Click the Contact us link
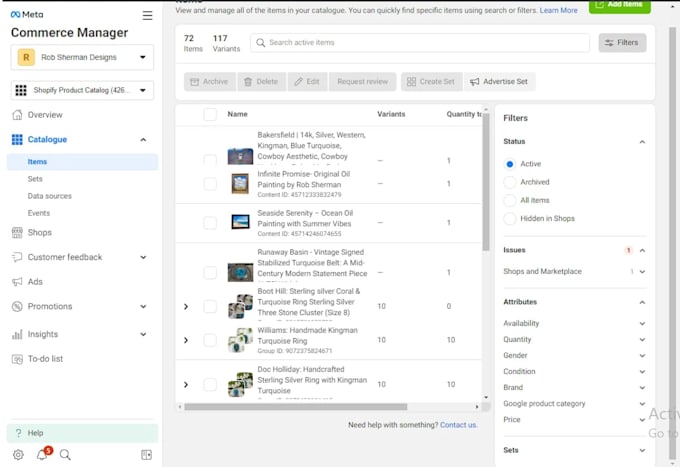Image resolution: width=680 pixels, height=467 pixels. (458, 425)
